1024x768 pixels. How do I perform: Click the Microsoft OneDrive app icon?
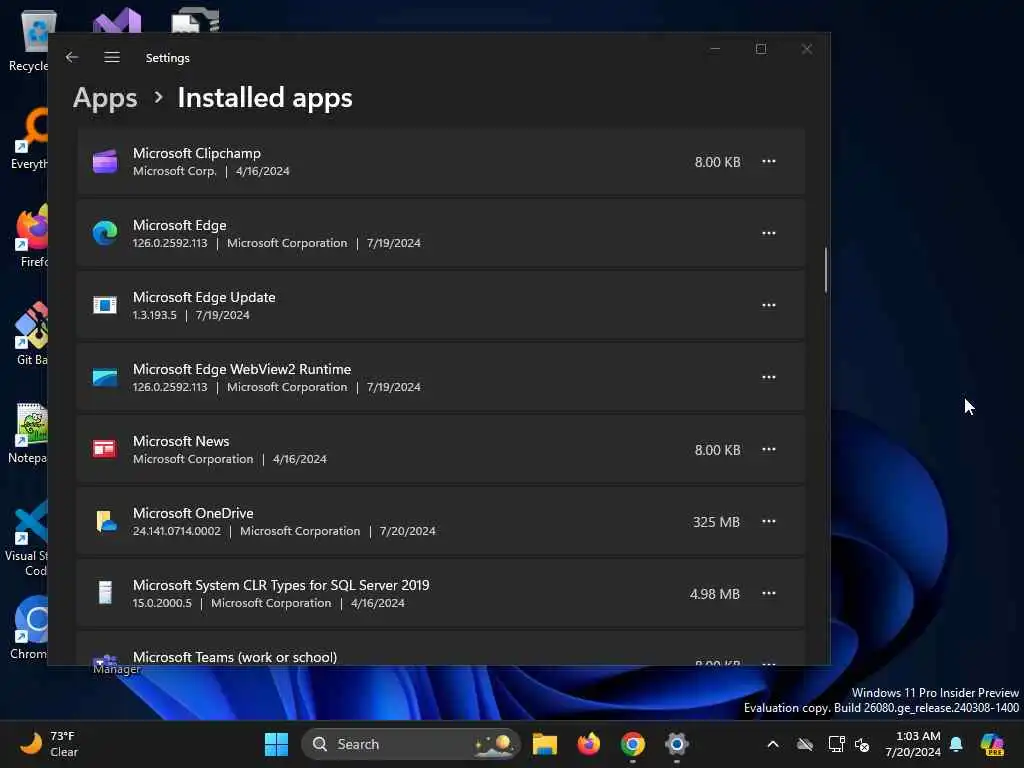click(105, 521)
